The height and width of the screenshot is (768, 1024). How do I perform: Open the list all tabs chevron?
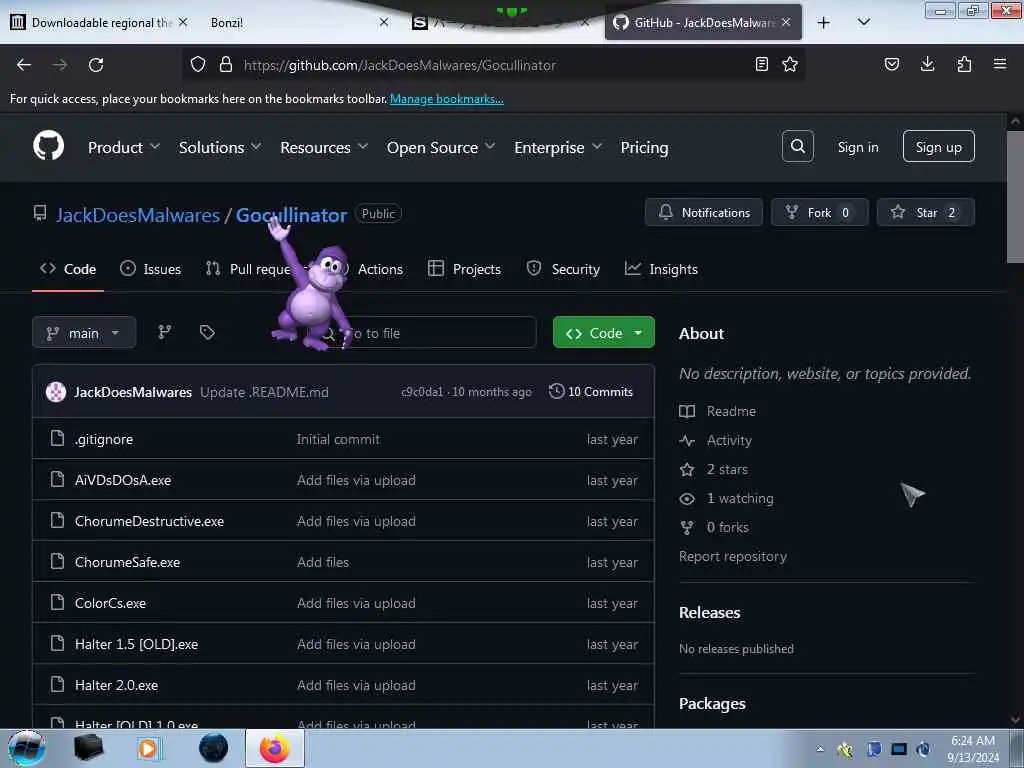click(863, 23)
